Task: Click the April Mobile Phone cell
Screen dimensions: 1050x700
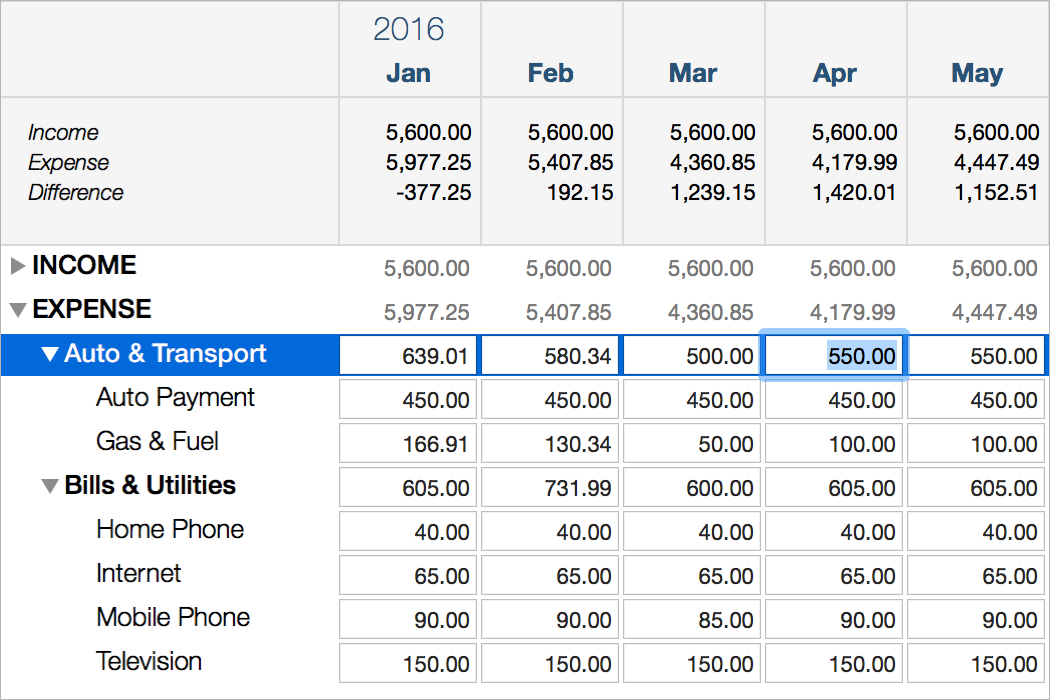Action: [833, 618]
